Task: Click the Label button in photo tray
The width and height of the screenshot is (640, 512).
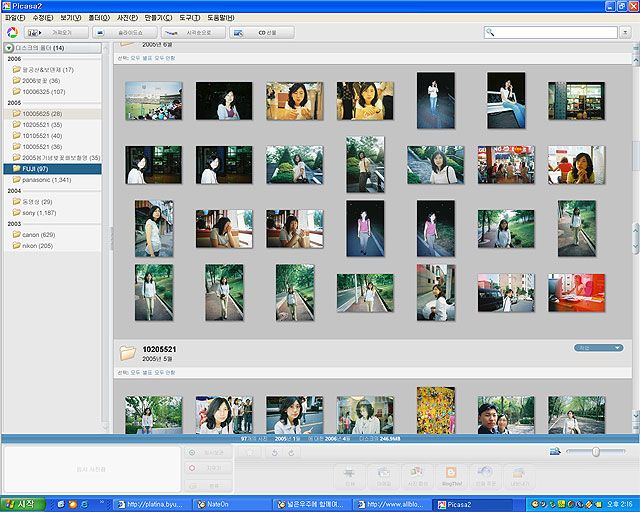Action: (x=208, y=485)
